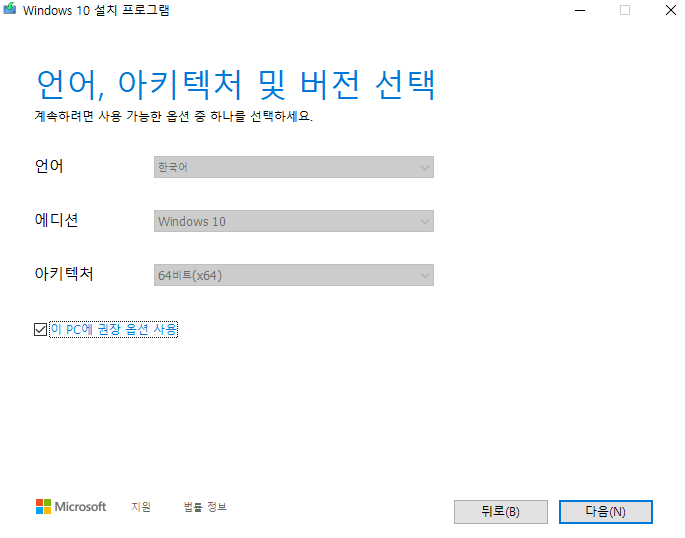The image size is (685, 538).
Task: Open the 언어 dropdown showing 한국어
Action: click(294, 167)
